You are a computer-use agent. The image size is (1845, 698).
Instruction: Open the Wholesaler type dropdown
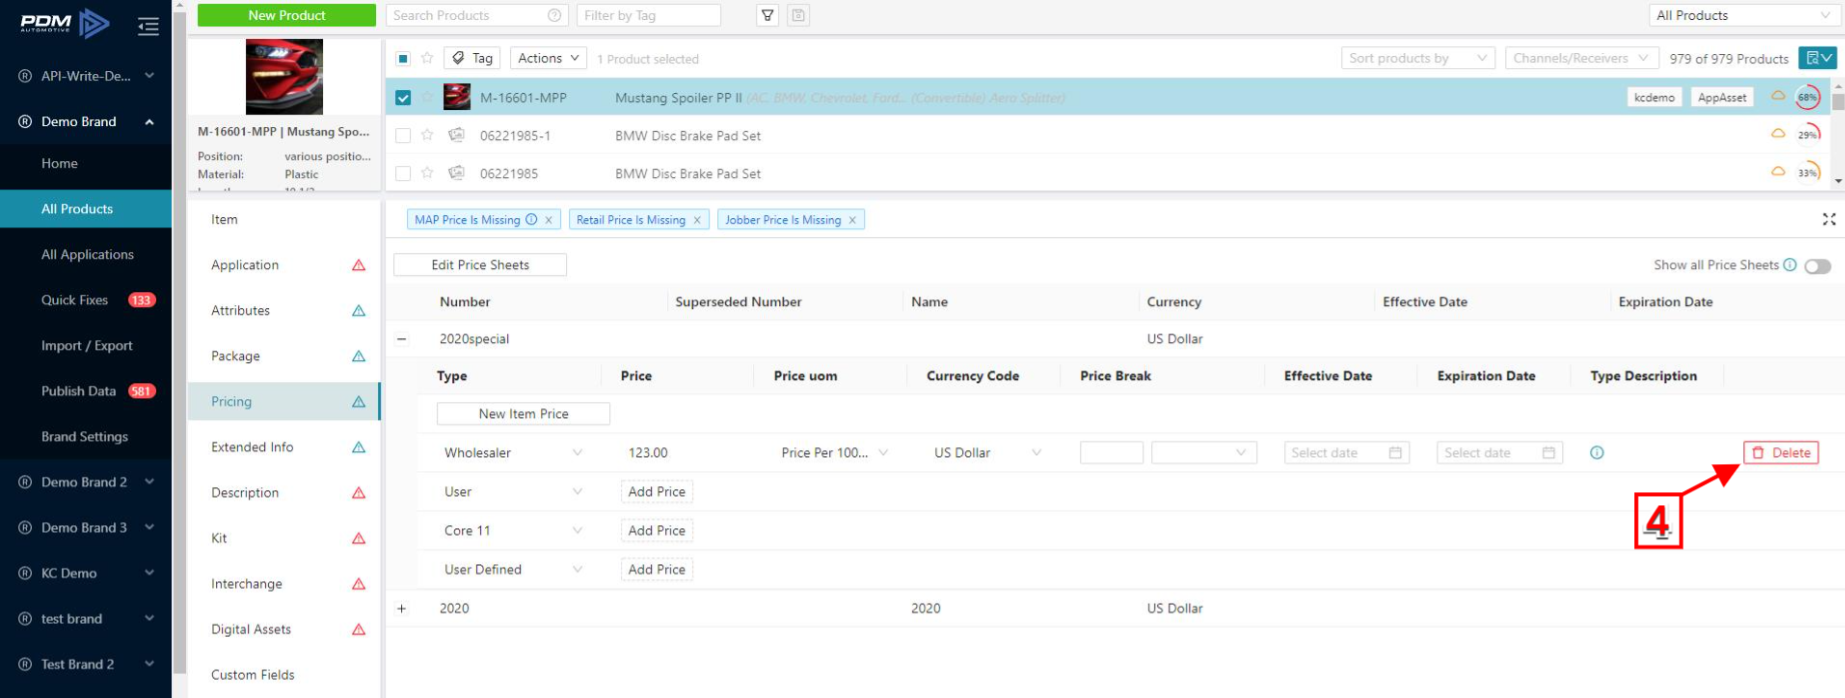tap(513, 453)
